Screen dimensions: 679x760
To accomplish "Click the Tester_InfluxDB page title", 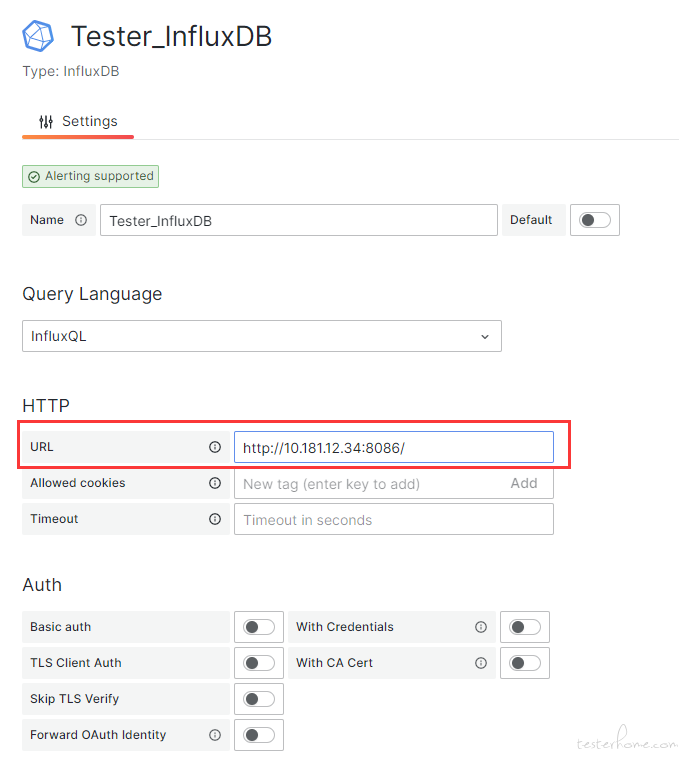I will pyautogui.click(x=171, y=36).
